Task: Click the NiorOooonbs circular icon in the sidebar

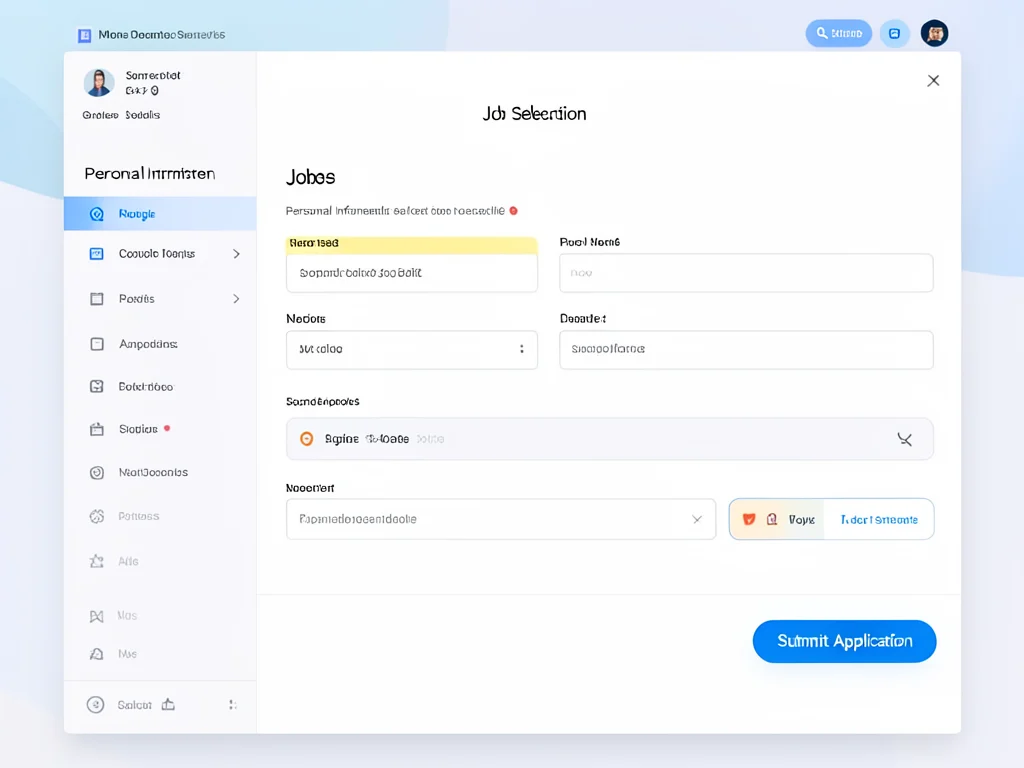Action: click(x=97, y=472)
